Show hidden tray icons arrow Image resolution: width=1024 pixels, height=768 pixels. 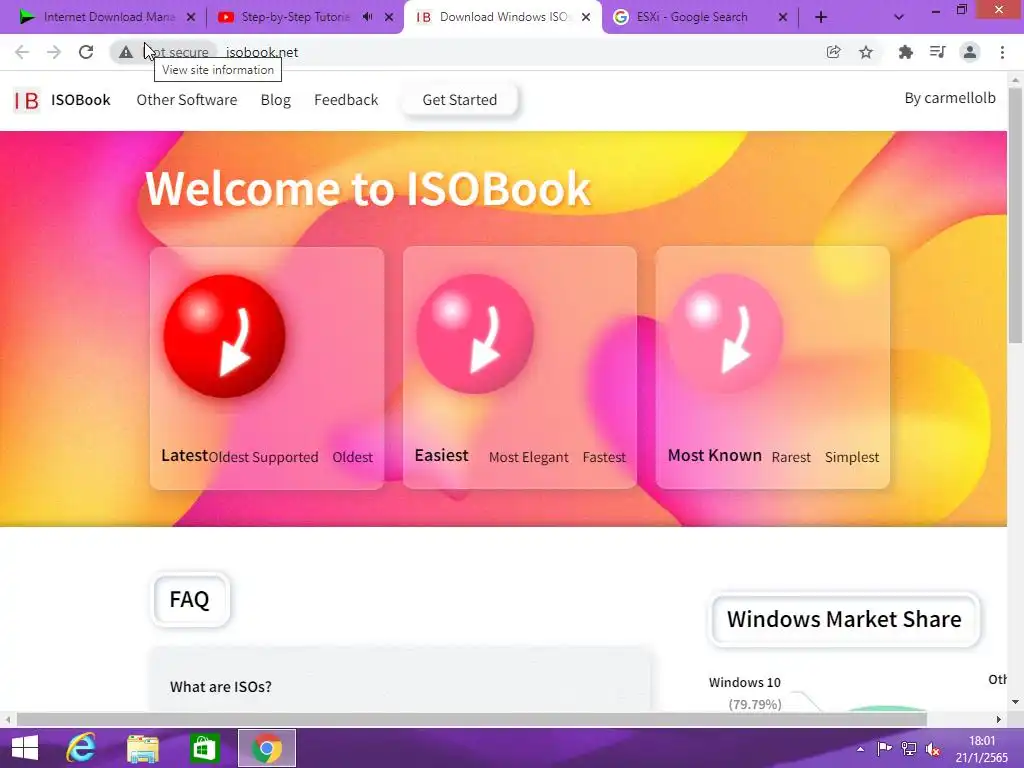click(860, 749)
